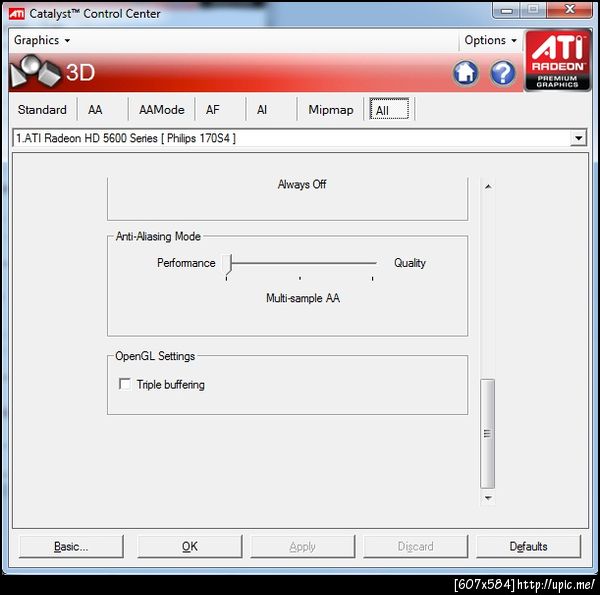
Task: Open the Options menu
Action: click(491, 40)
